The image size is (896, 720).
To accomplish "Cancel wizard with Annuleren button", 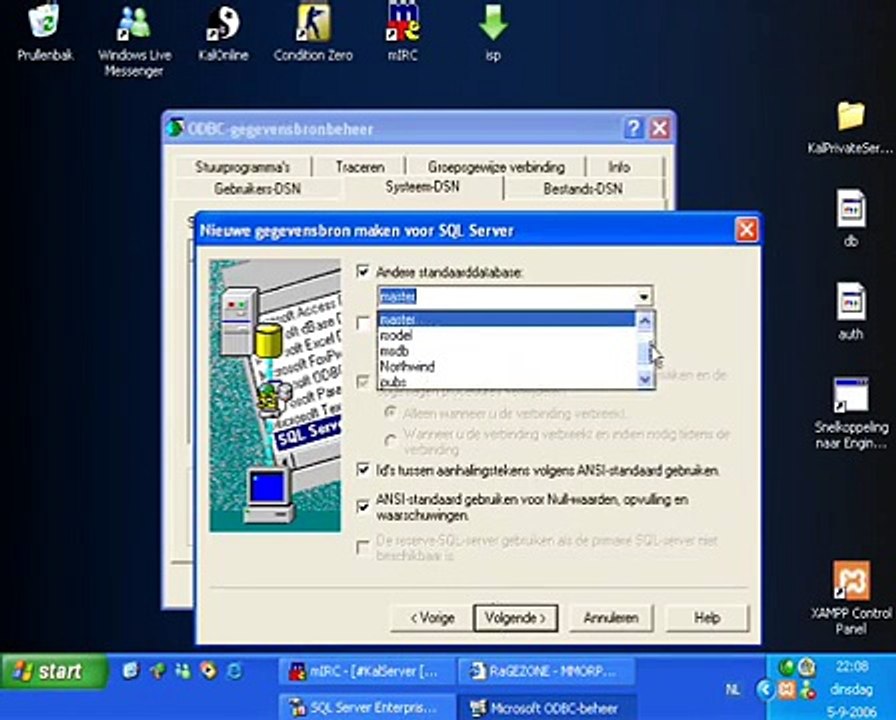I will click(611, 618).
